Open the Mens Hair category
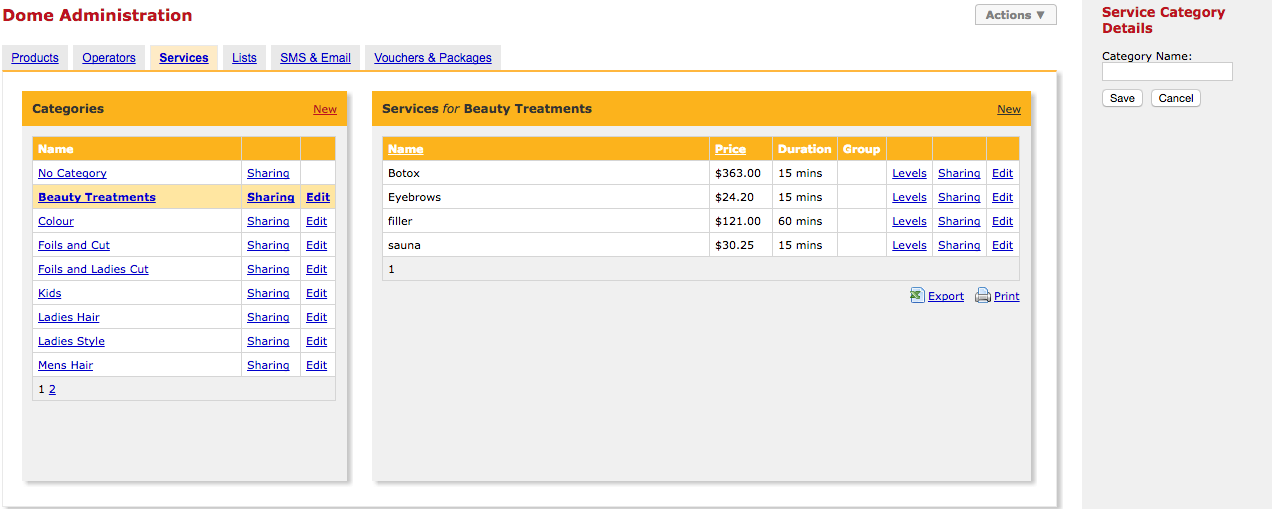This screenshot has height=509, width=1272. pyautogui.click(x=65, y=365)
